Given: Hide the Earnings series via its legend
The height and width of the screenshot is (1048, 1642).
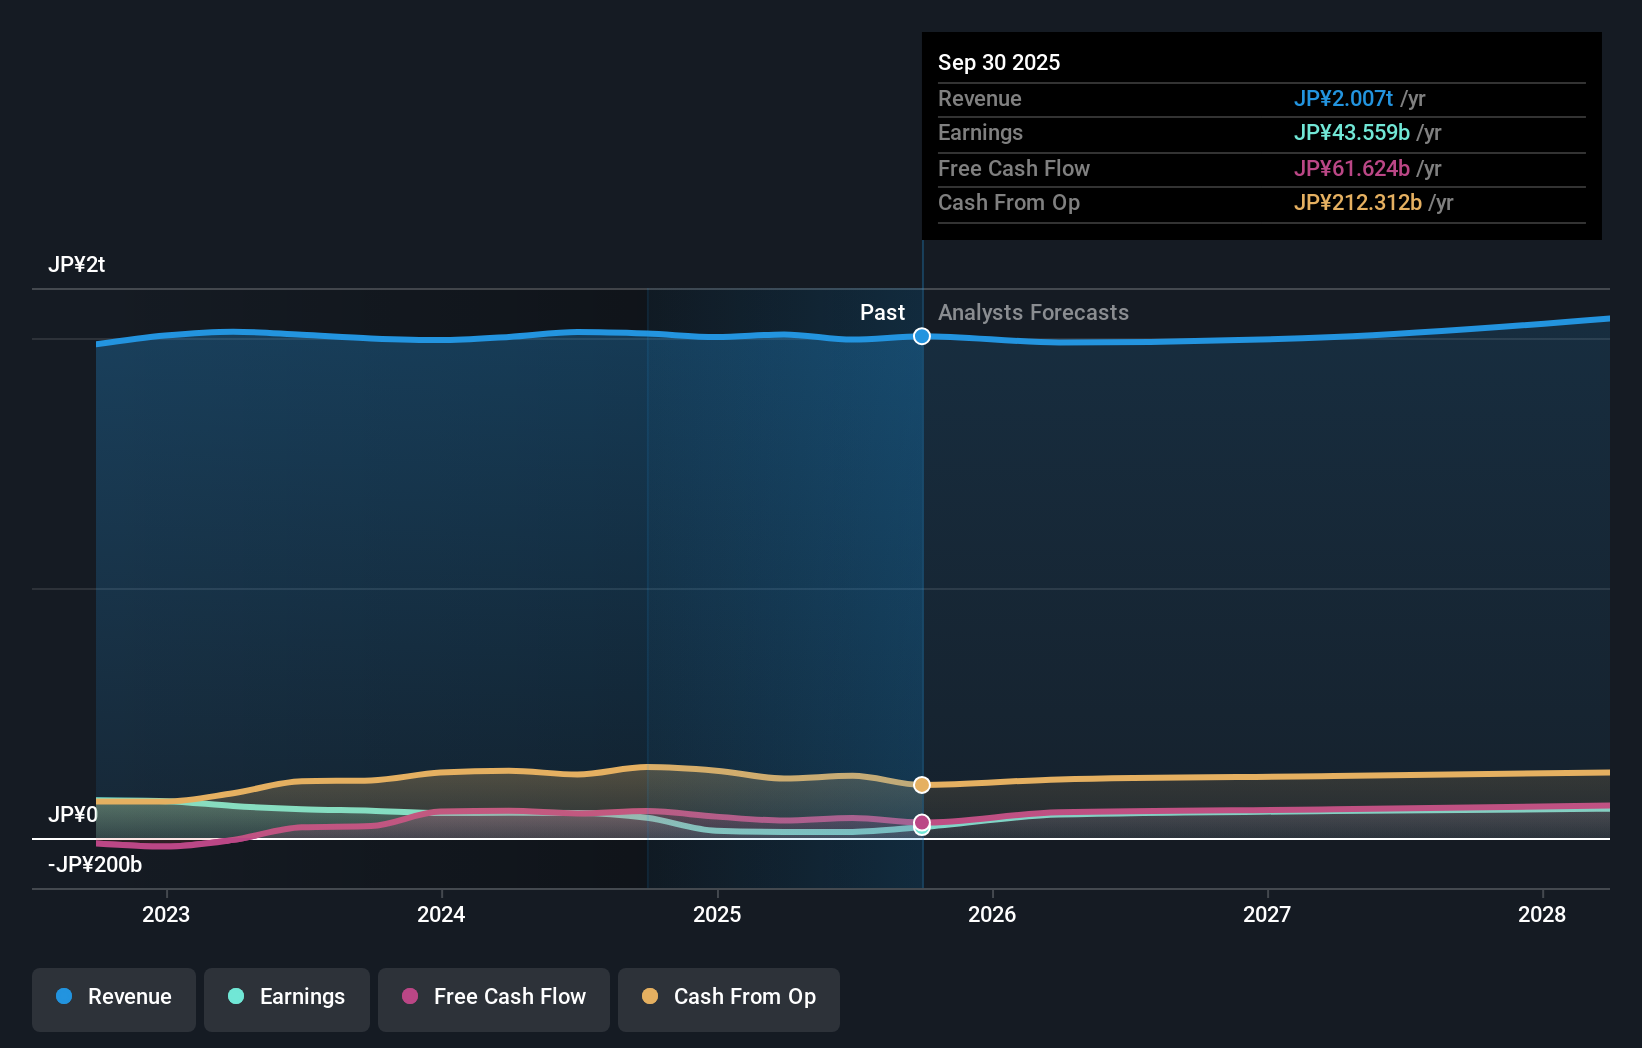Looking at the screenshot, I should (x=286, y=997).
